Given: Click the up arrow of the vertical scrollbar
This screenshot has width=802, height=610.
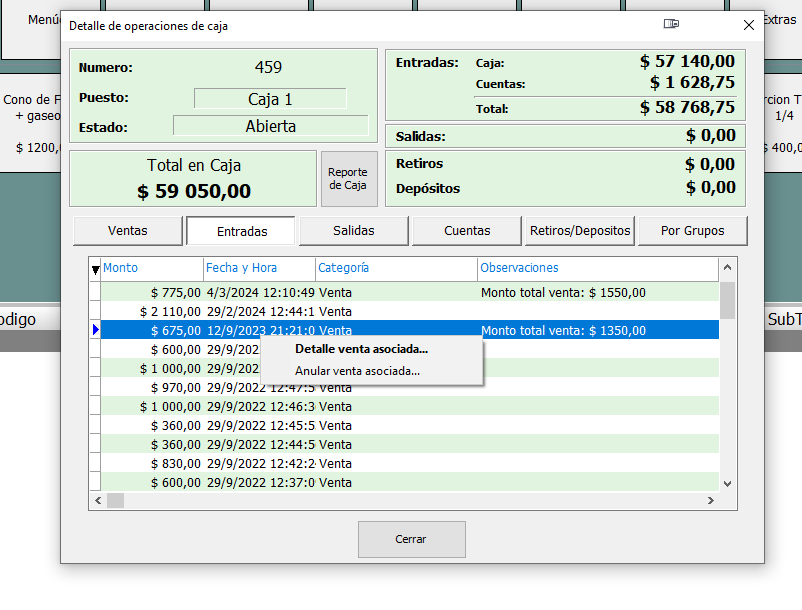Looking at the screenshot, I should point(727,267).
